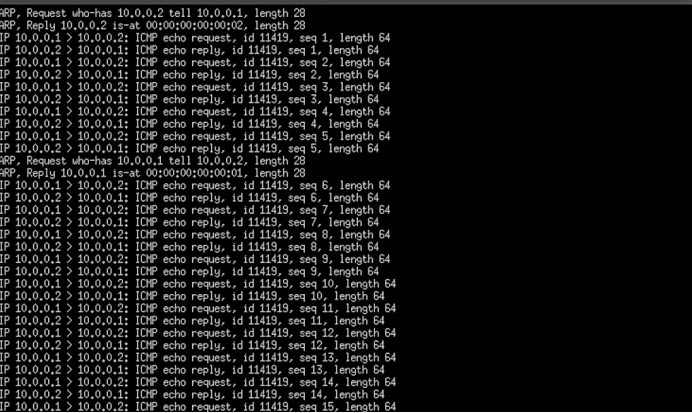Click the echo reply seq 12 line
Image resolution: width=692 pixels, height=413 pixels.
tap(192, 346)
